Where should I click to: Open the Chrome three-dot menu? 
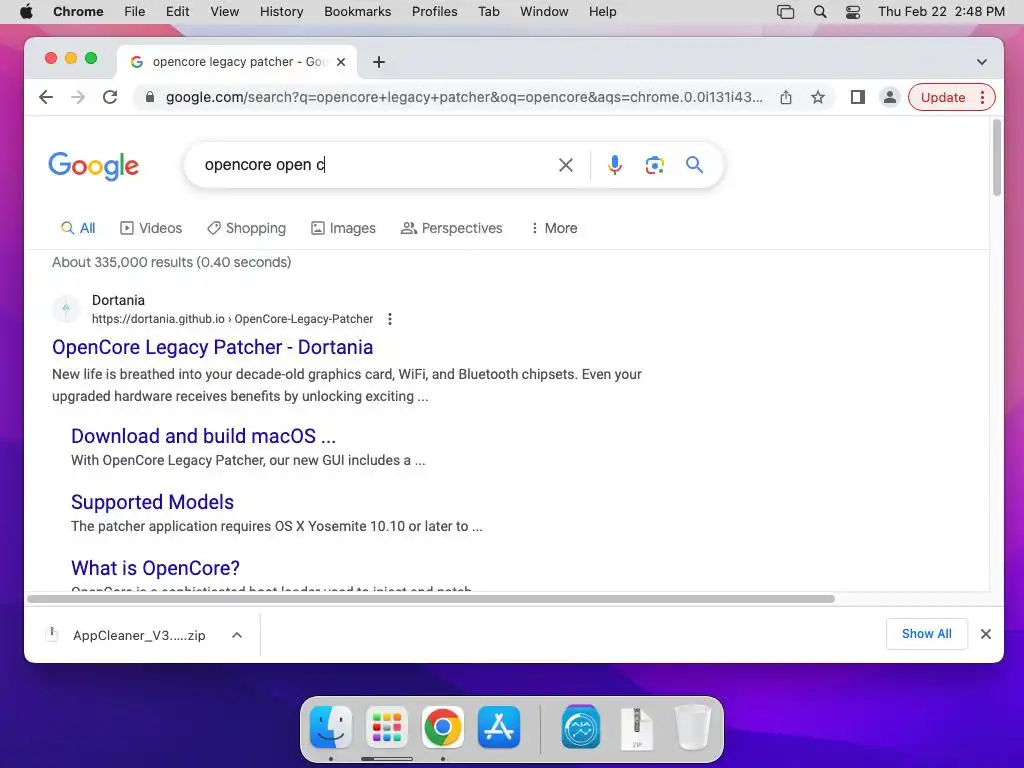coord(982,97)
